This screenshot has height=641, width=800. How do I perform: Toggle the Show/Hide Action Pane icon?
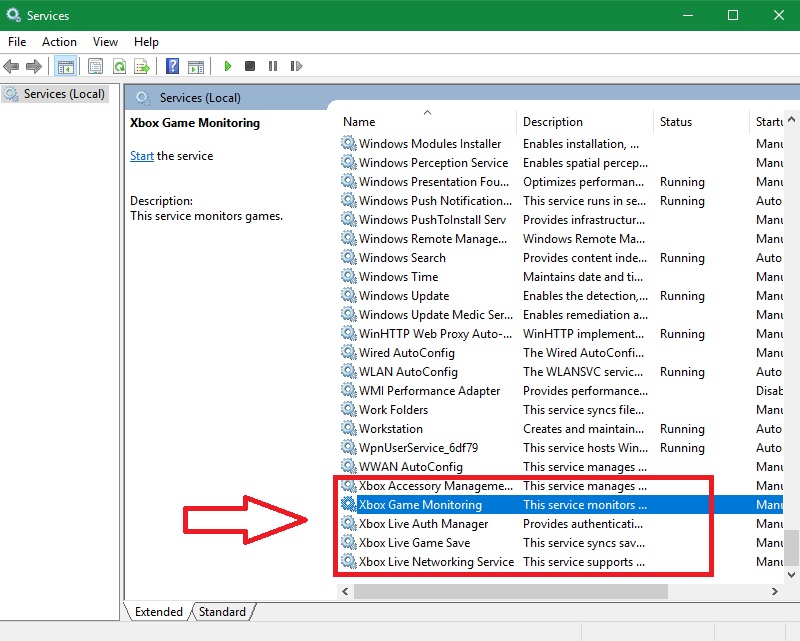point(196,66)
